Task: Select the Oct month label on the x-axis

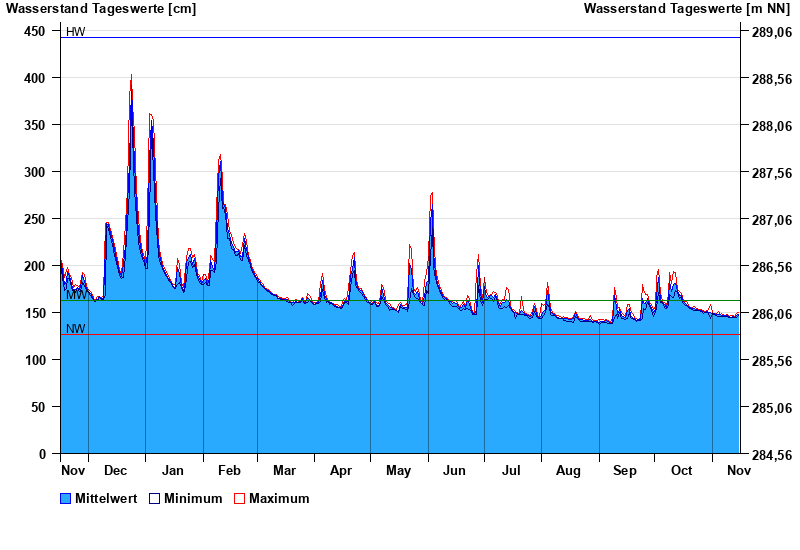Action: (682, 470)
